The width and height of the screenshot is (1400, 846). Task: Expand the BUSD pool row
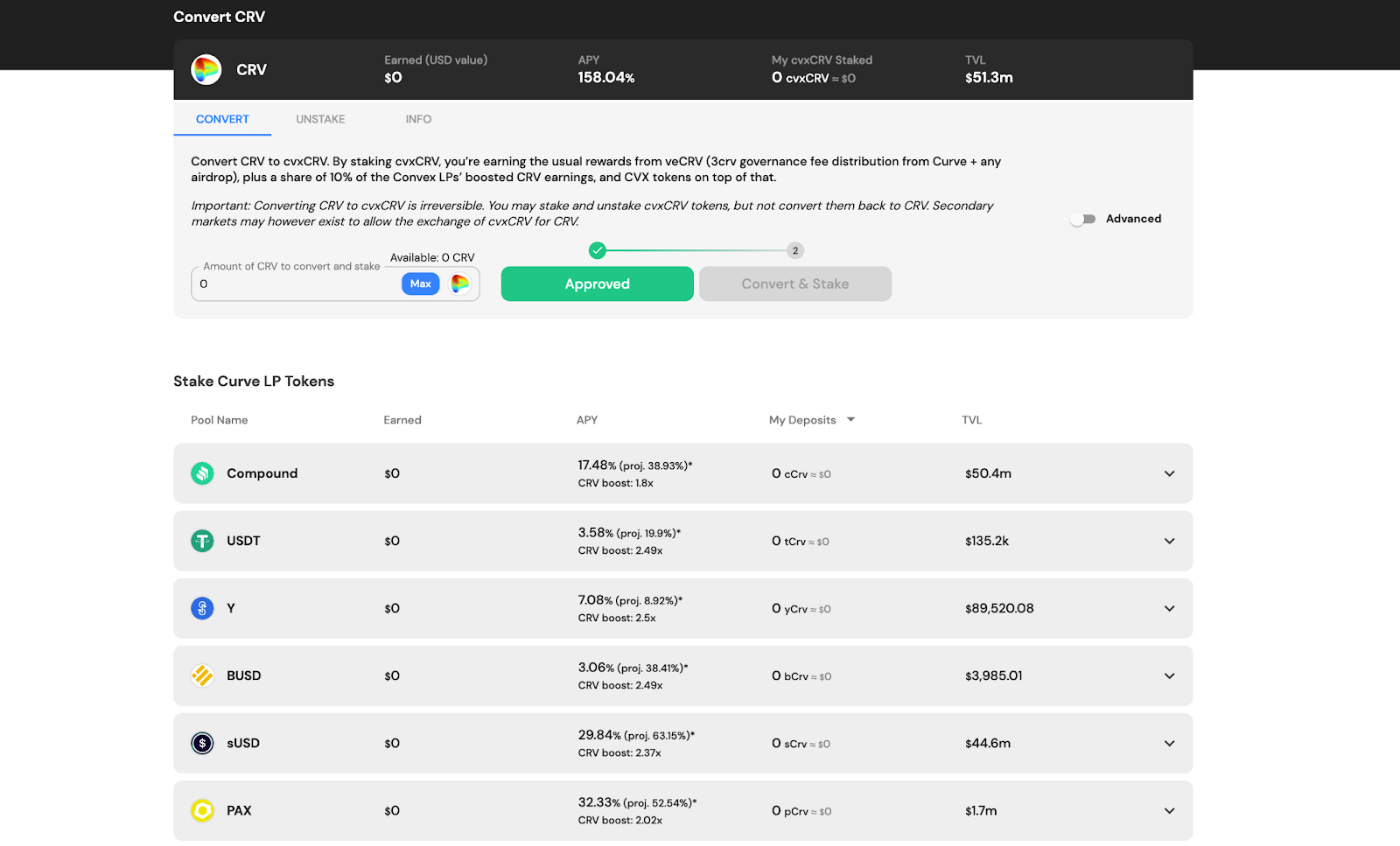1169,676
